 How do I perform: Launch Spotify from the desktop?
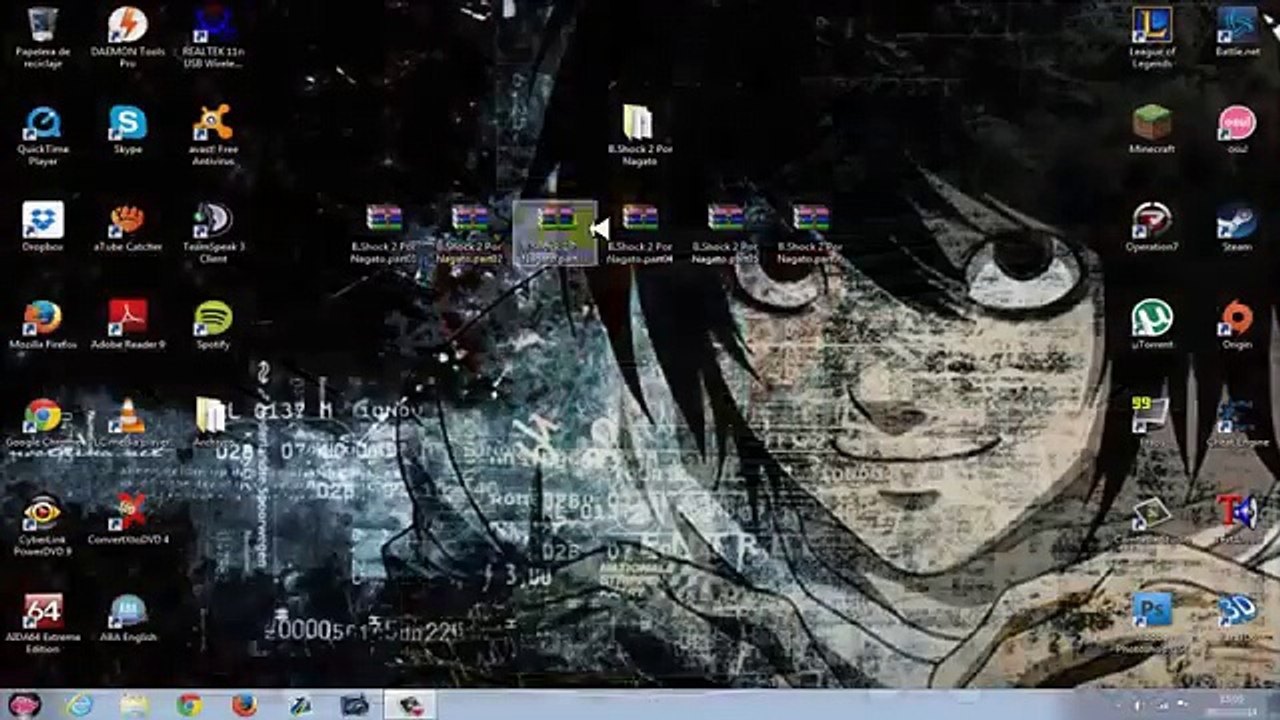[213, 325]
